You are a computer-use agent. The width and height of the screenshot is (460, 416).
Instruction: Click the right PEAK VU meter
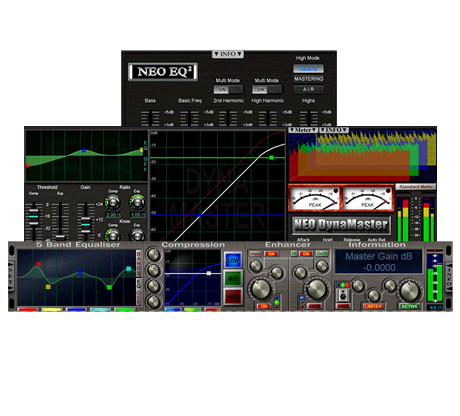click(x=368, y=199)
